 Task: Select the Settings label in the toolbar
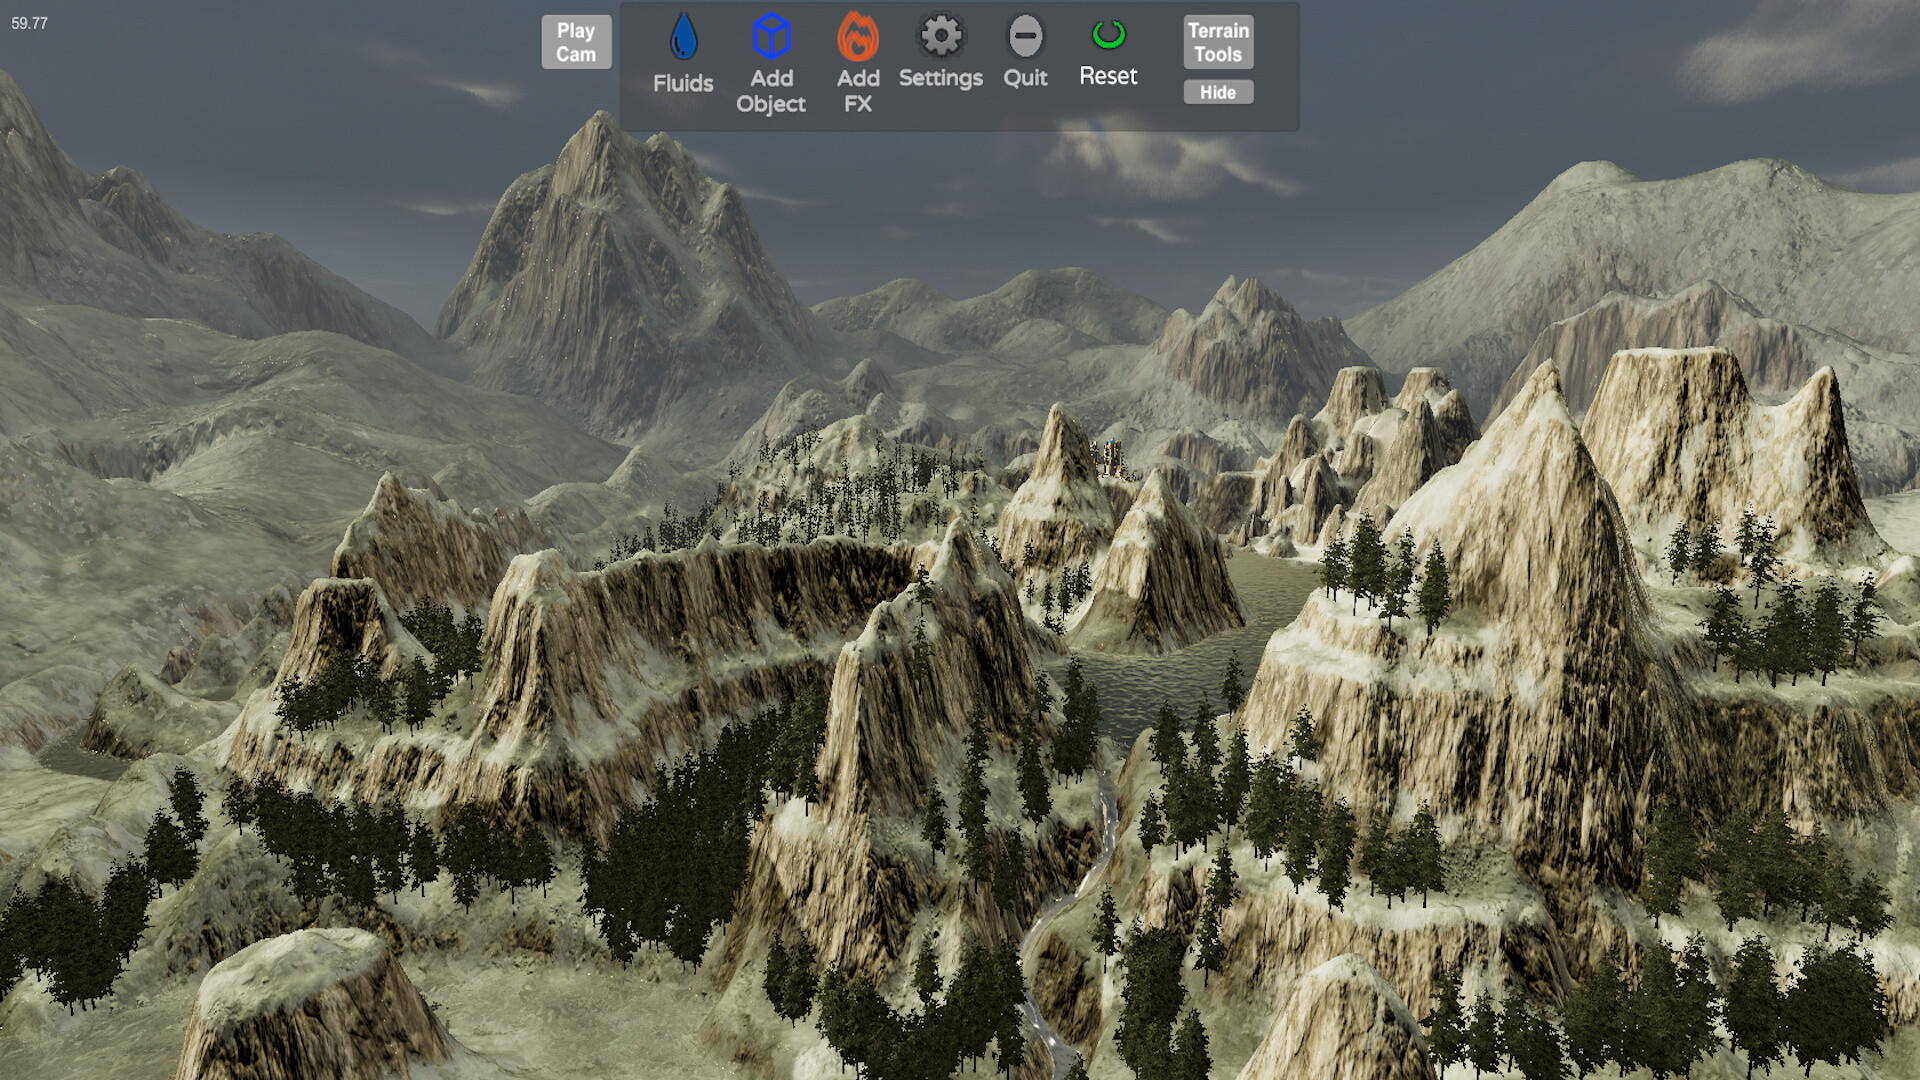(x=940, y=78)
